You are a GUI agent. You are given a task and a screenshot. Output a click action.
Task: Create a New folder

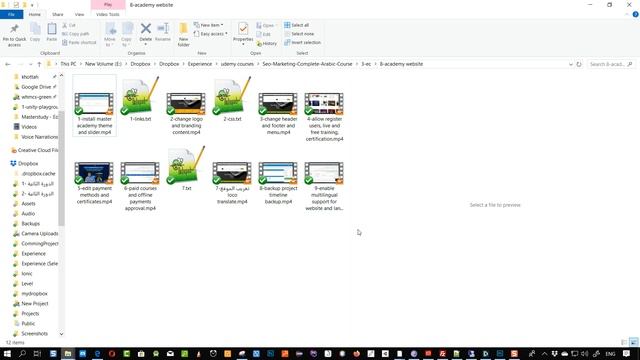[x=184, y=35]
